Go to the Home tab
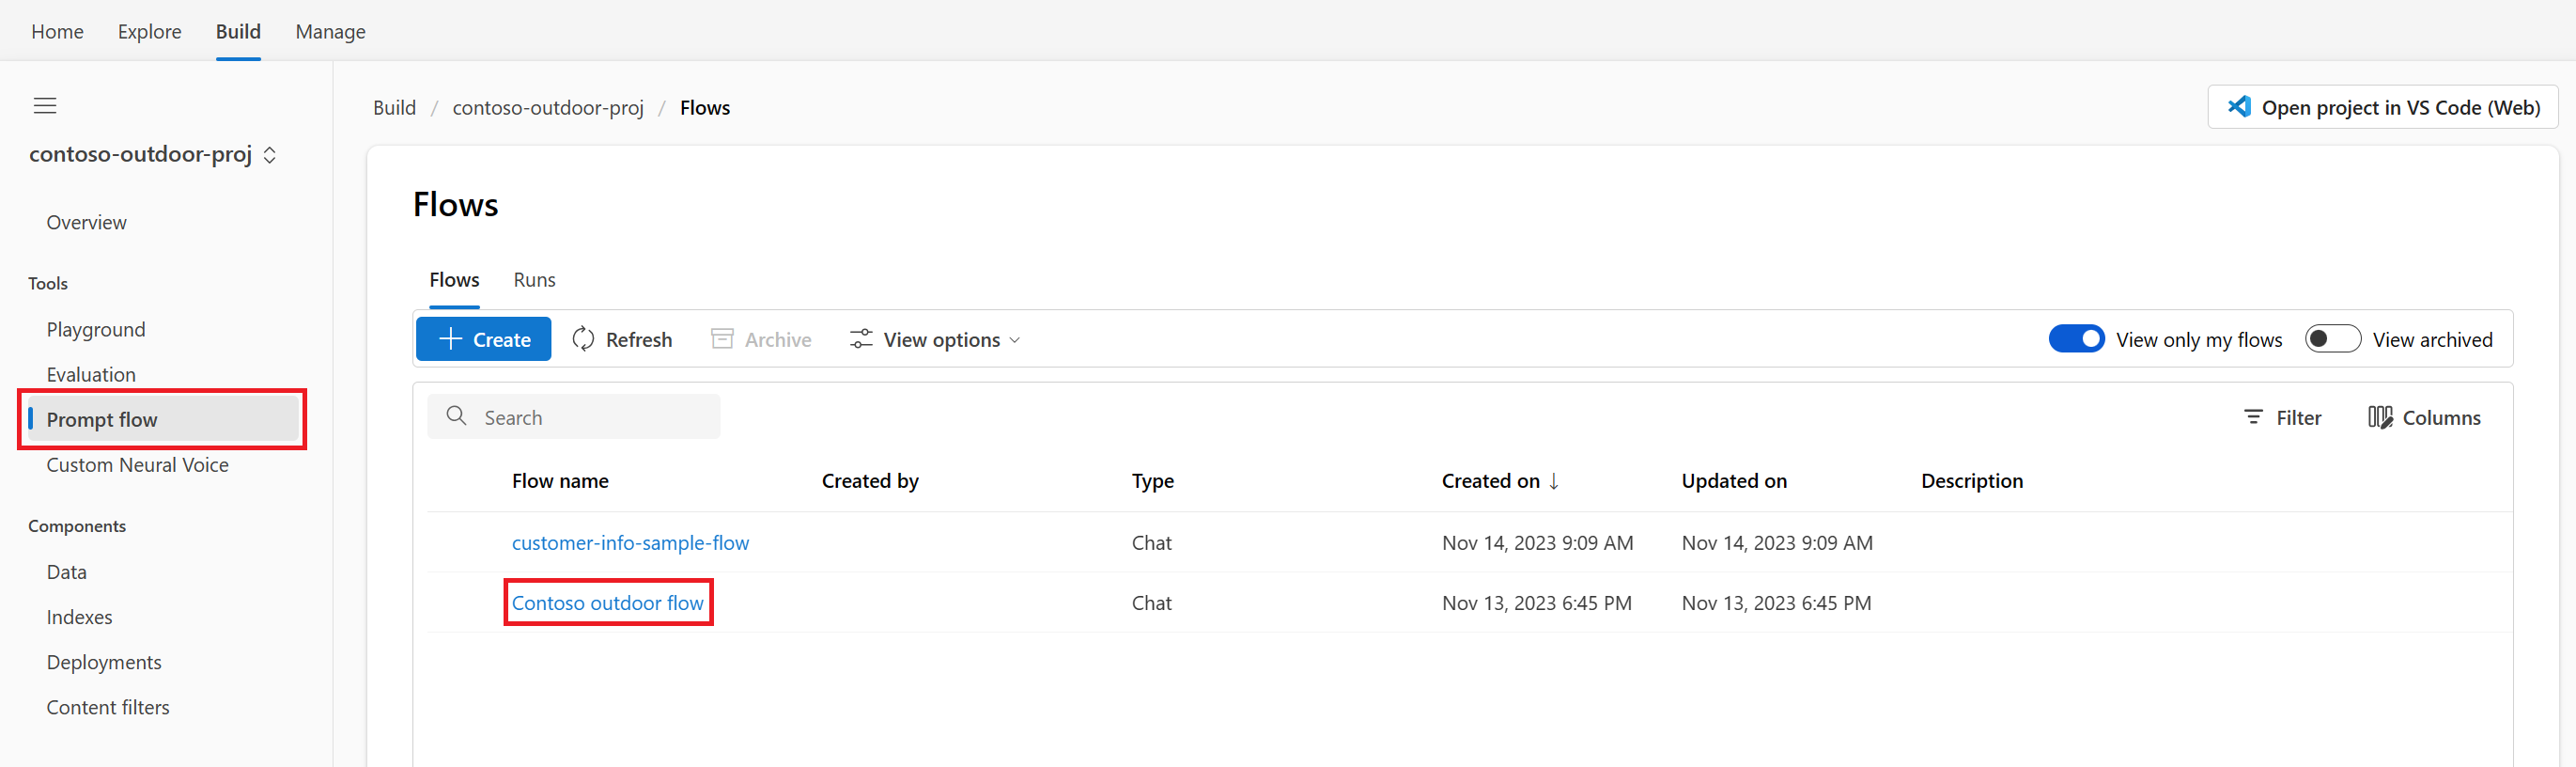The height and width of the screenshot is (767, 2576). 57,32
